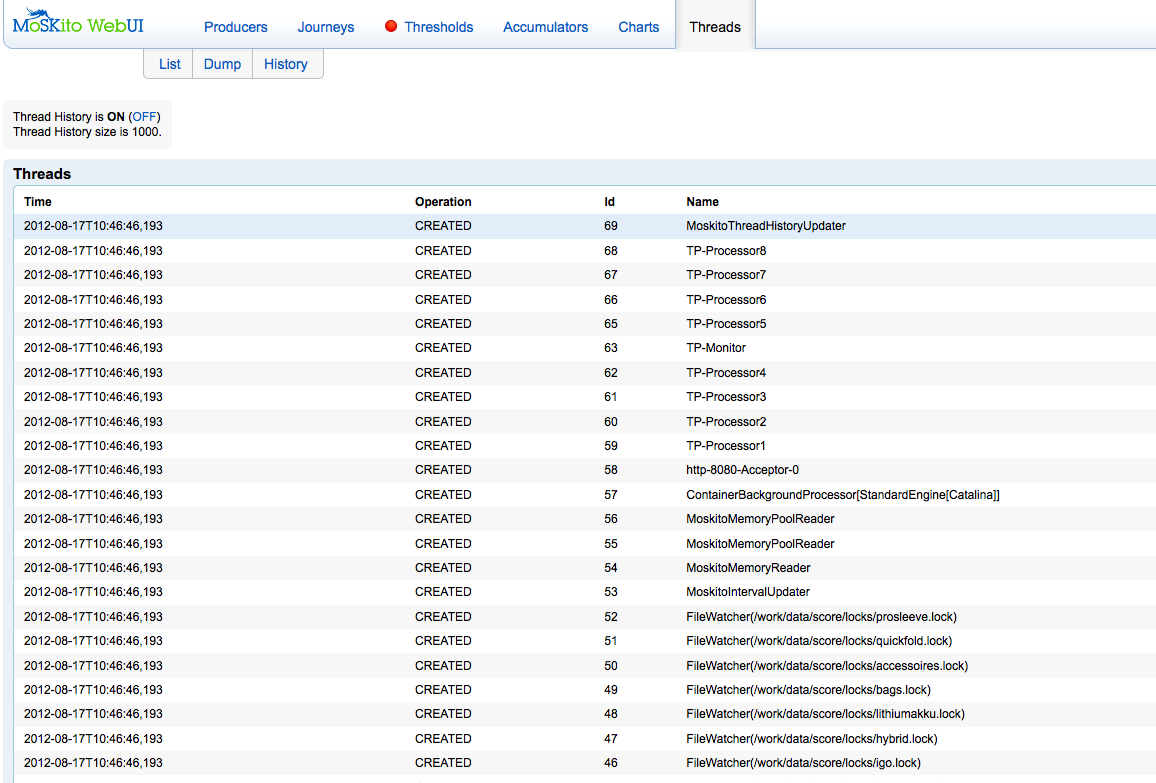Click the Id column header
This screenshot has width=1156, height=783.
pyautogui.click(x=609, y=202)
